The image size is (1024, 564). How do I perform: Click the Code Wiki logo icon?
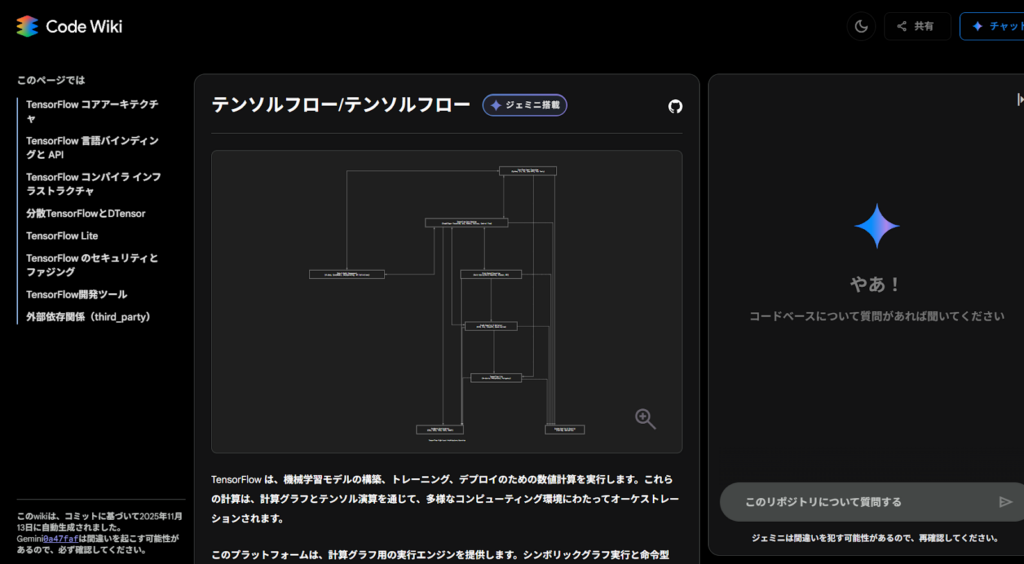(27, 26)
